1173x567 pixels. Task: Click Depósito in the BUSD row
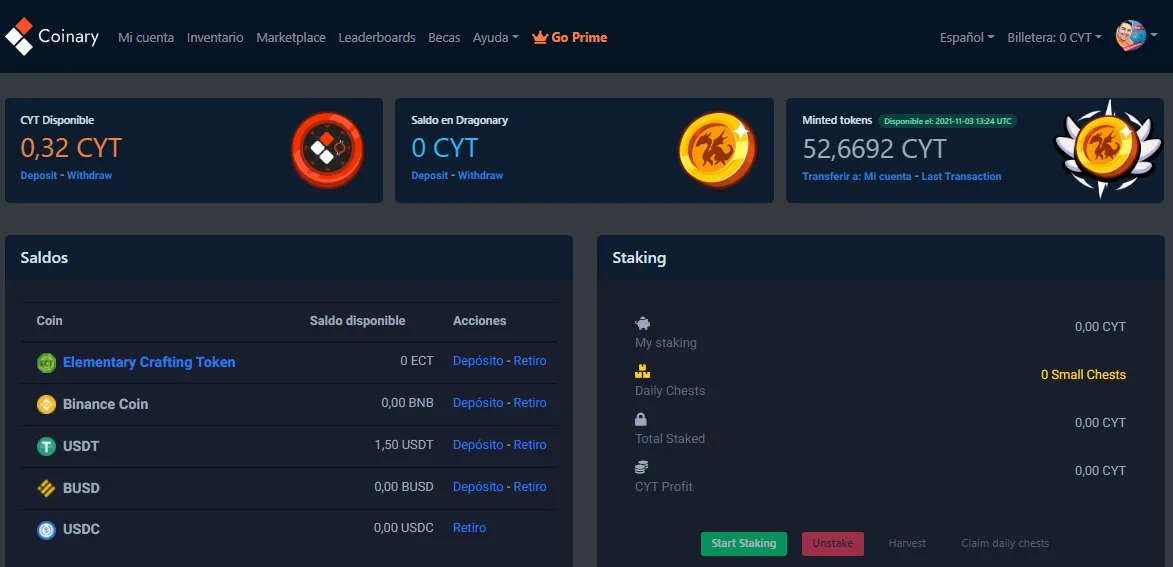point(478,486)
